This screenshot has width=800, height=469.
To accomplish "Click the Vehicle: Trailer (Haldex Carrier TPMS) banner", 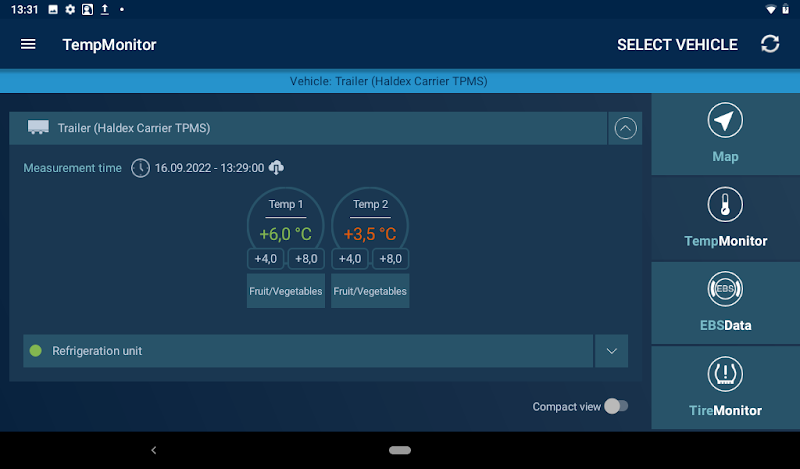I will click(400, 81).
